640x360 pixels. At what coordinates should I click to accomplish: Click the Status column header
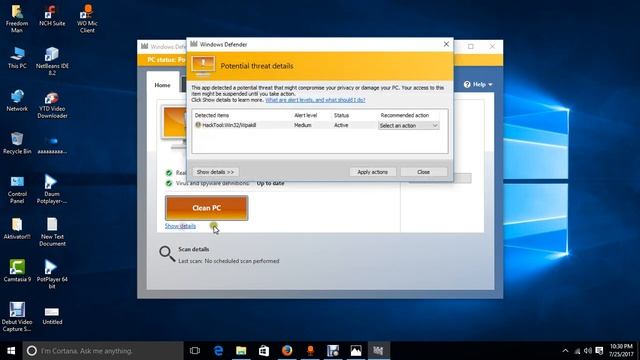(341, 116)
